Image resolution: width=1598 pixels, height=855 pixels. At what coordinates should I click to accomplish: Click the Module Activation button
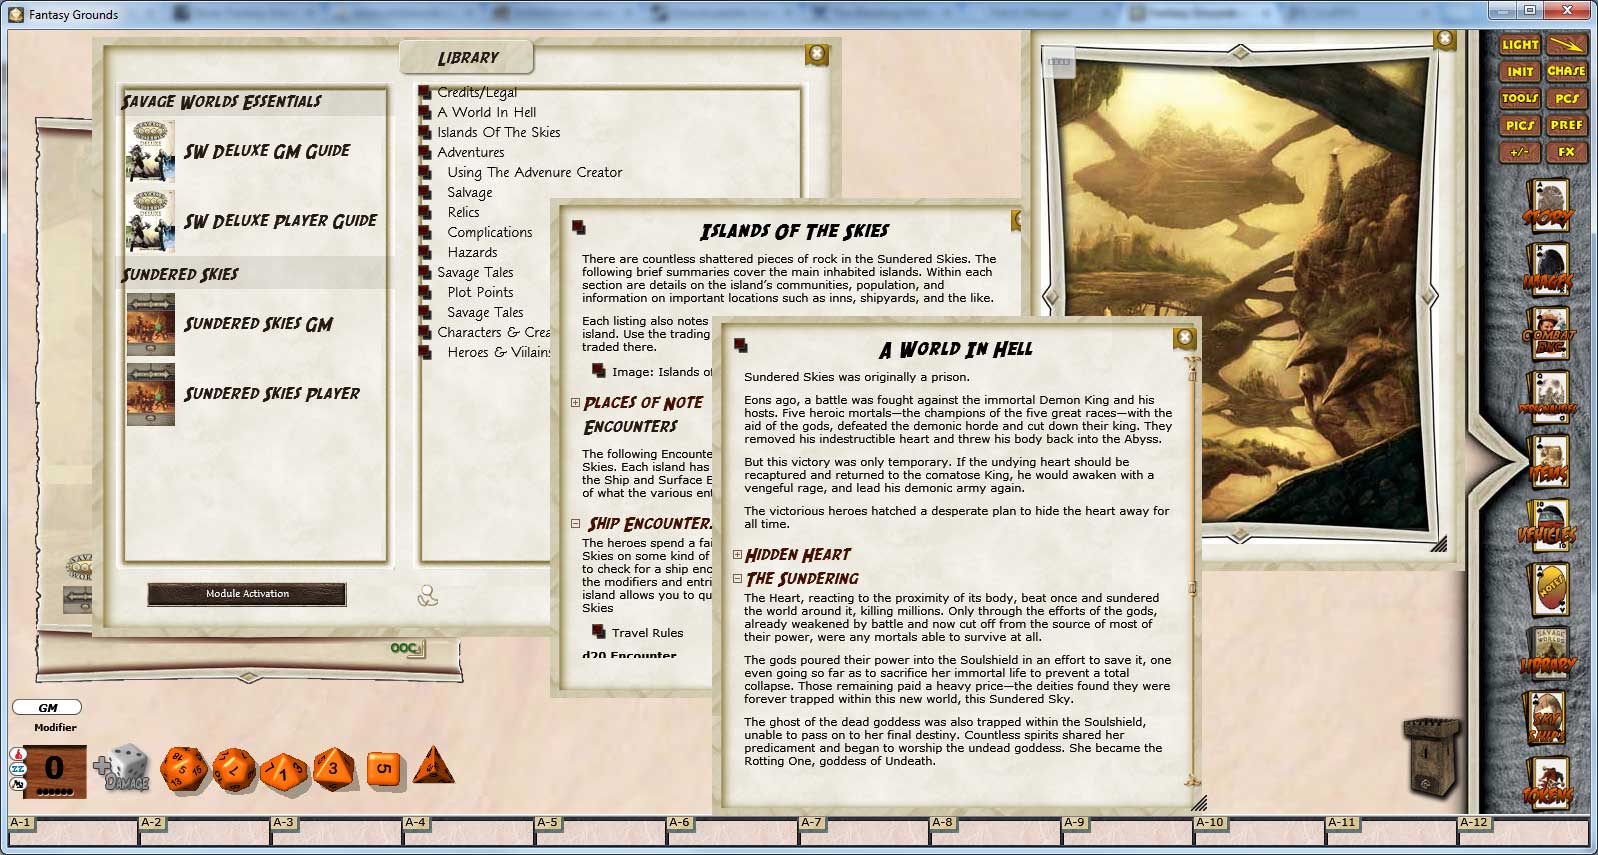247,594
